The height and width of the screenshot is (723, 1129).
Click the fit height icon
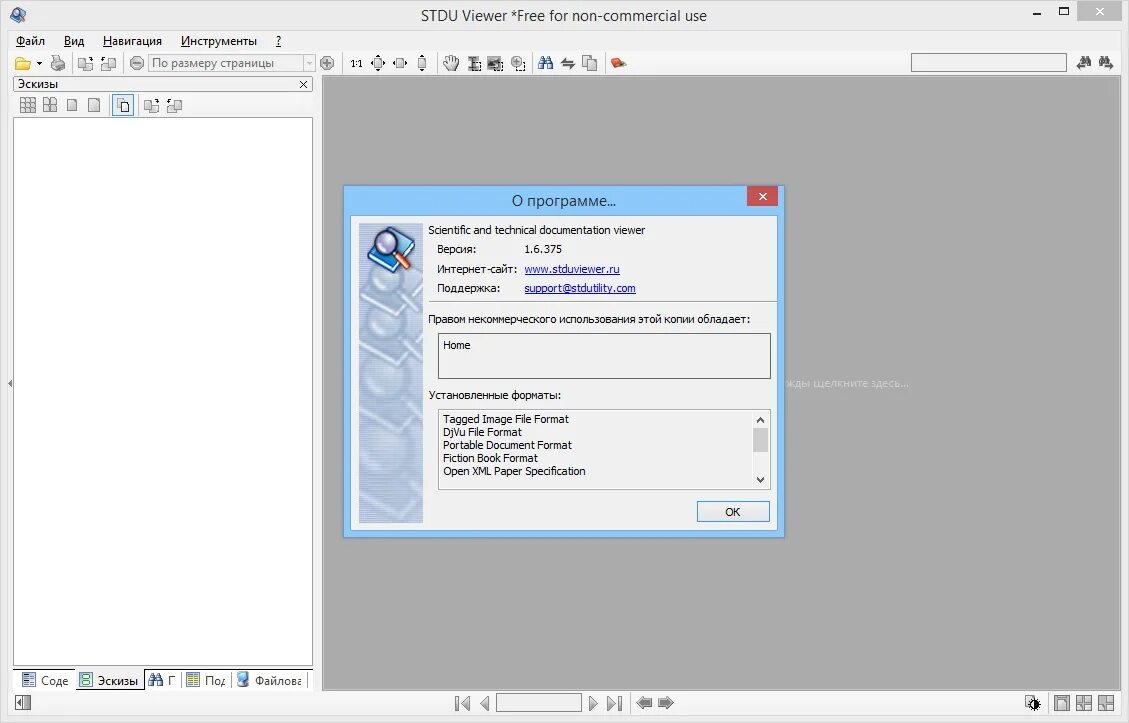(x=422, y=63)
